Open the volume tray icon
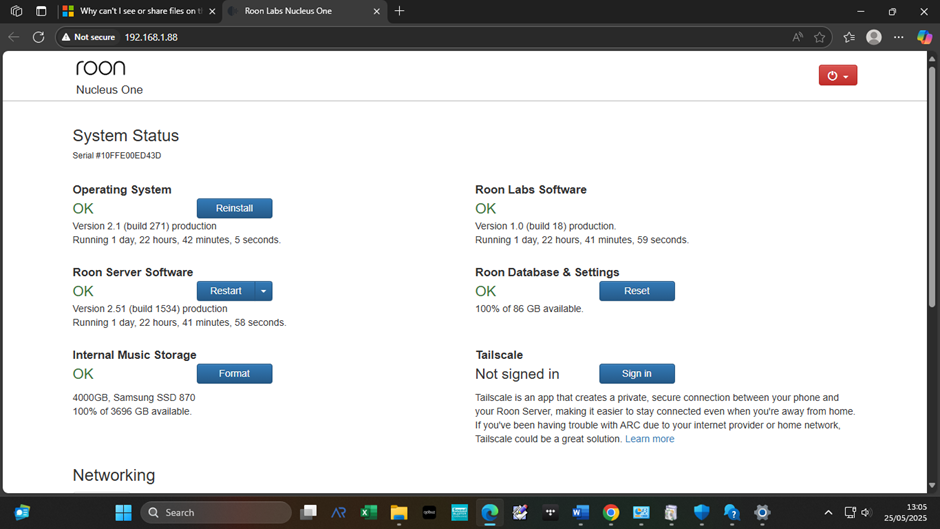The width and height of the screenshot is (940, 529). [x=866, y=513]
